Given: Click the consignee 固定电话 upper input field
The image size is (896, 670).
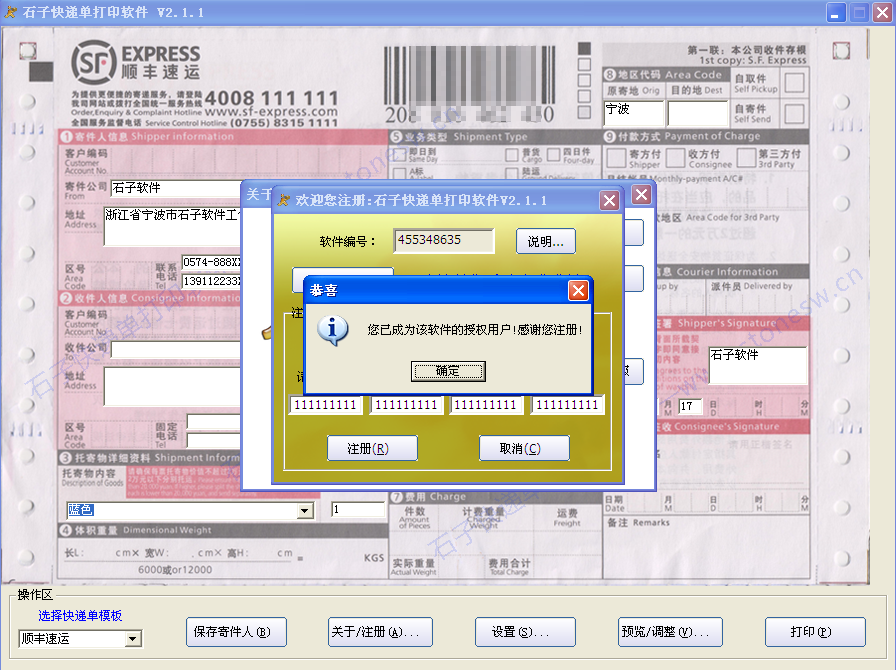Looking at the screenshot, I should pyautogui.click(x=214, y=422).
